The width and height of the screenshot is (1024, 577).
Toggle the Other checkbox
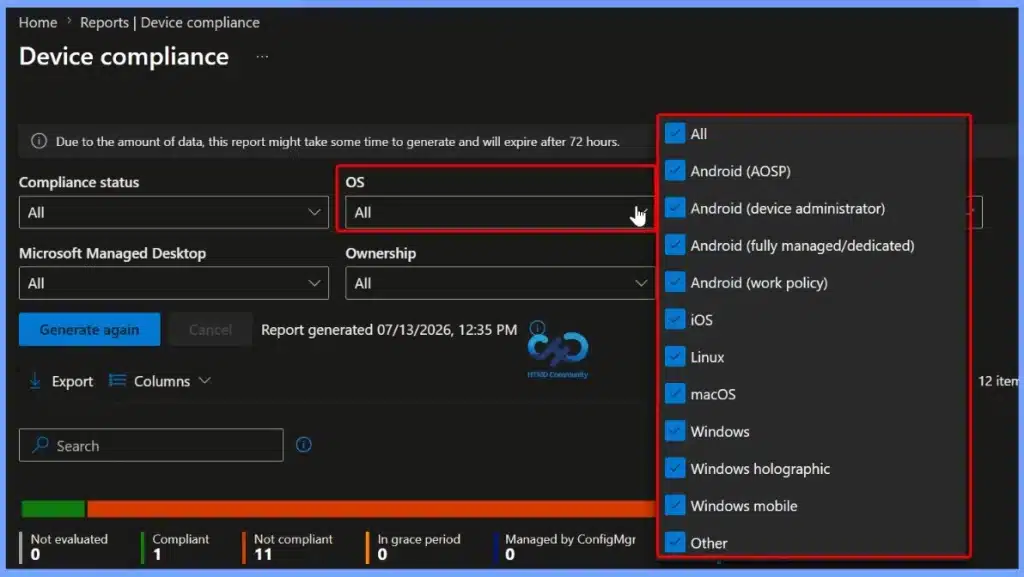(x=675, y=542)
